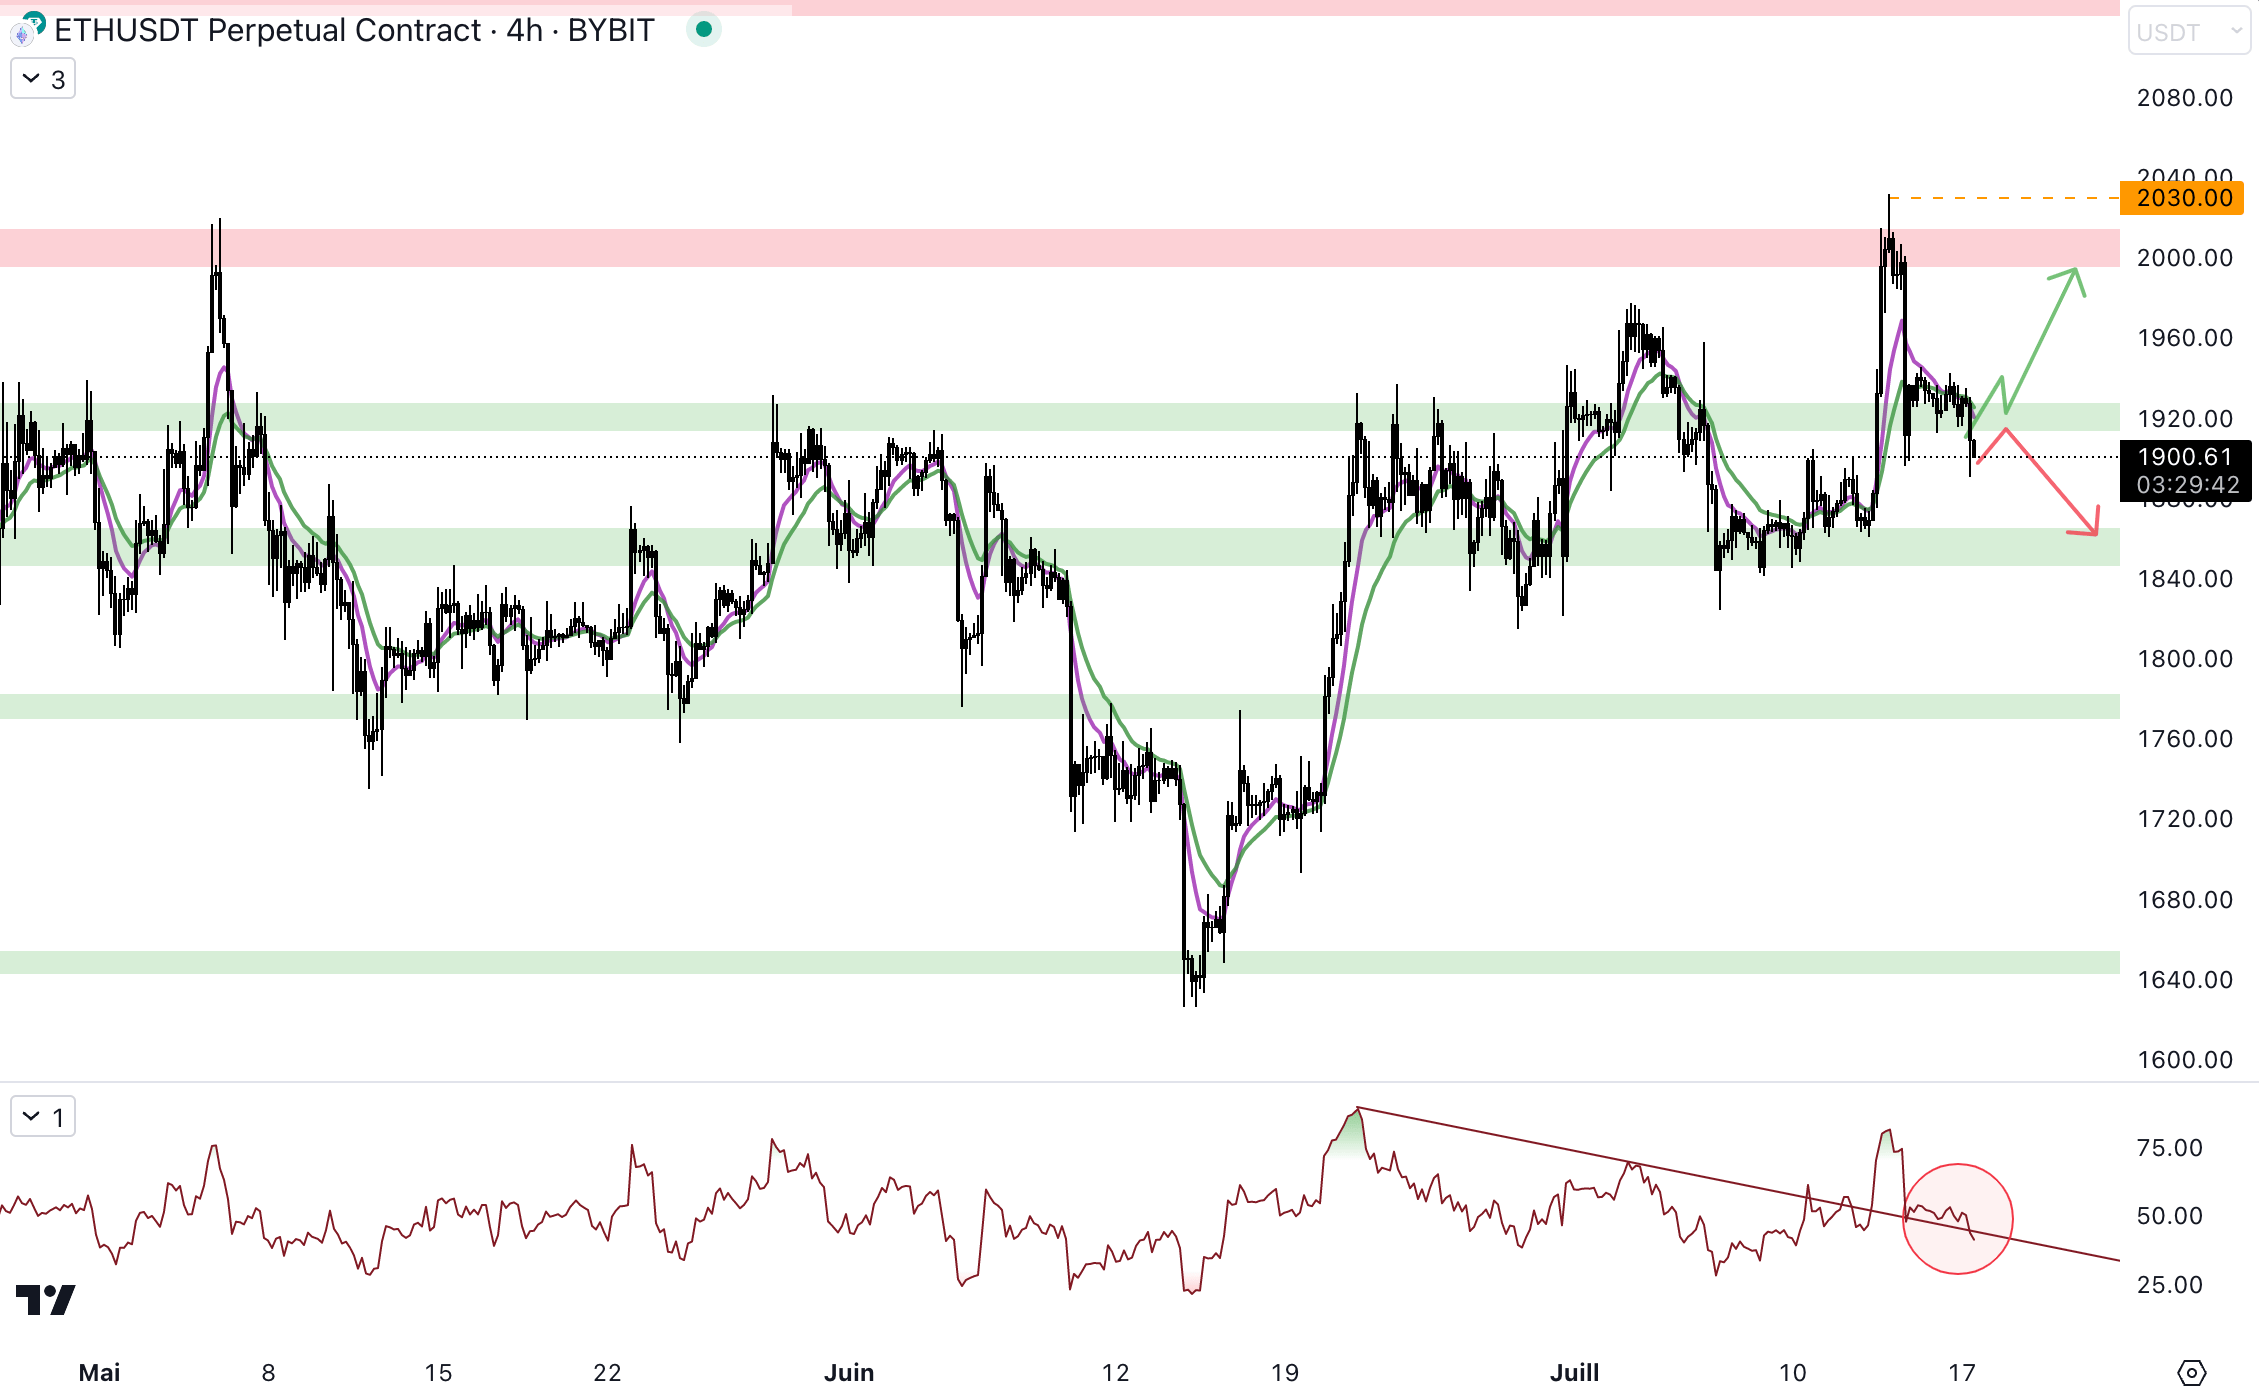The image size is (2259, 1398).
Task: Select the green support zone near 1920
Action: click(x=600, y=417)
